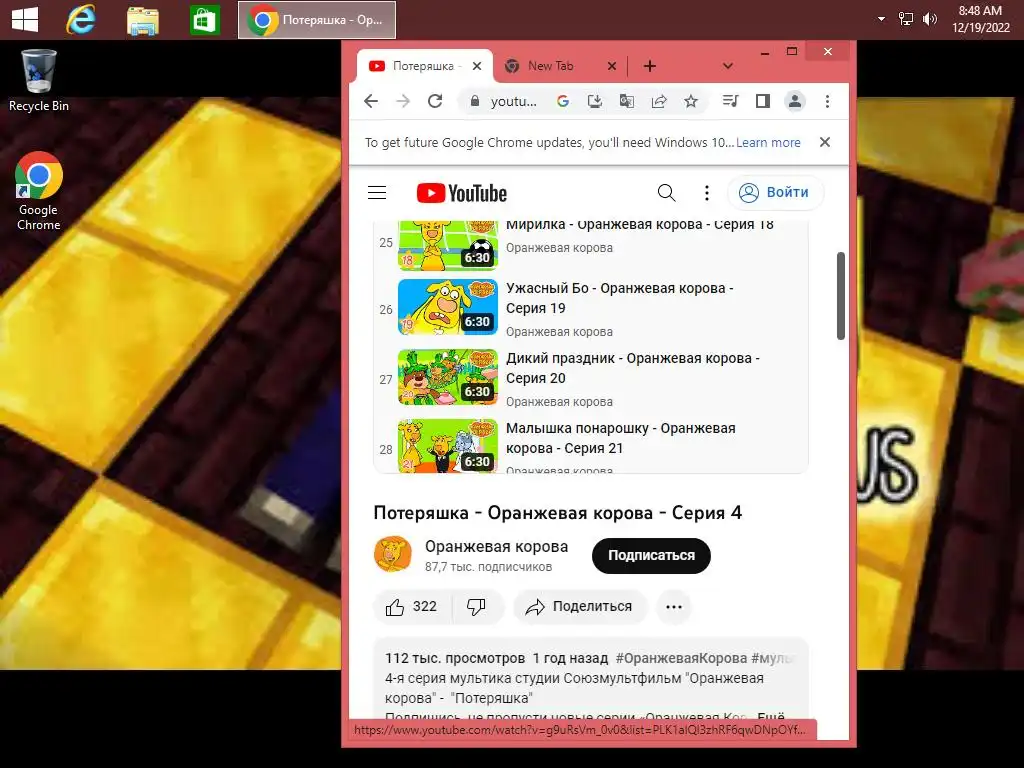Launch Internet Explorer from taskbar
1024x768 pixels.
[81, 20]
